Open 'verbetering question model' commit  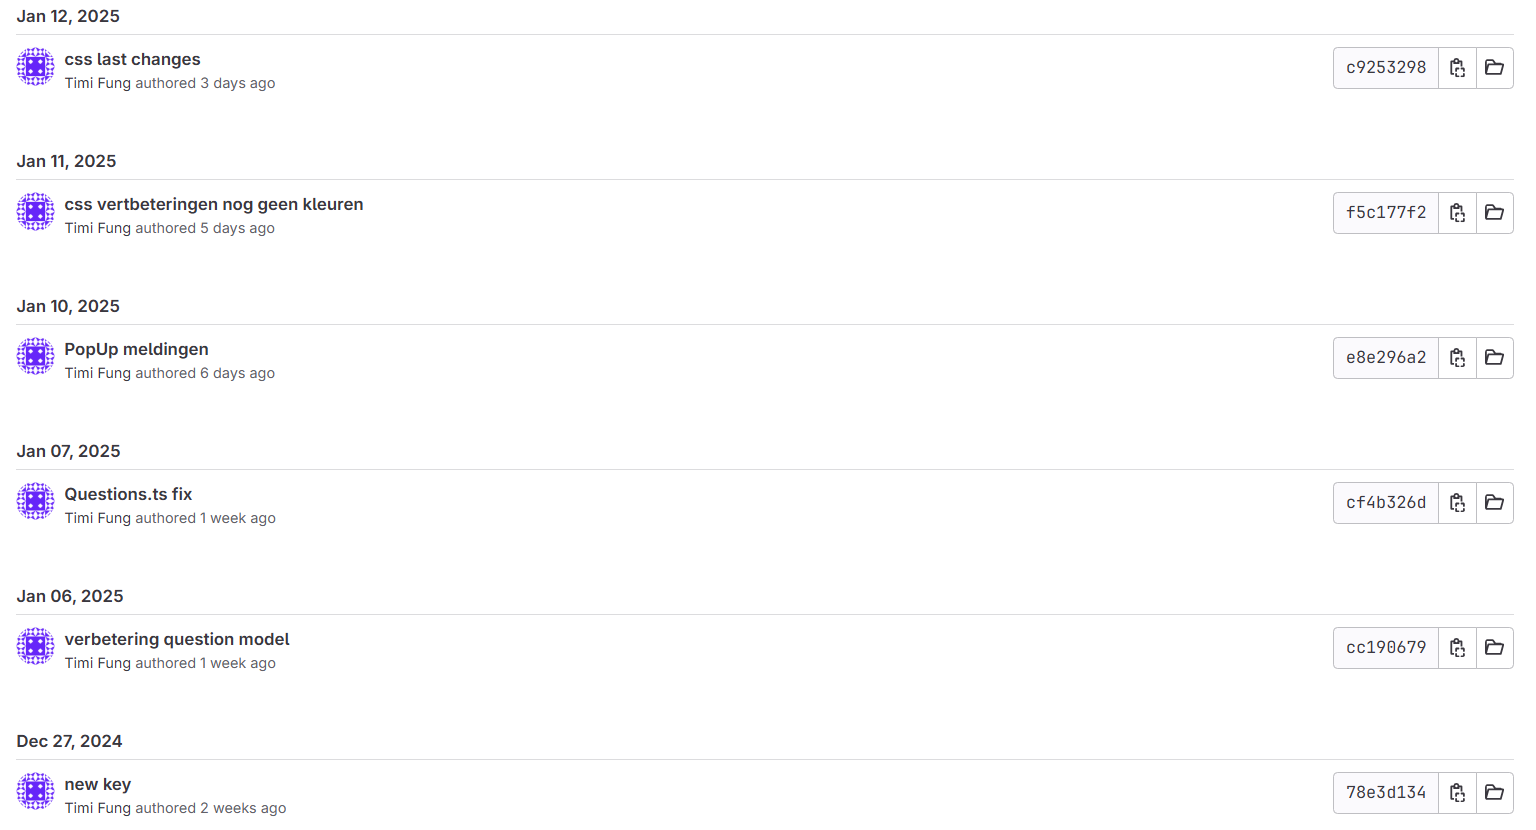[177, 640]
